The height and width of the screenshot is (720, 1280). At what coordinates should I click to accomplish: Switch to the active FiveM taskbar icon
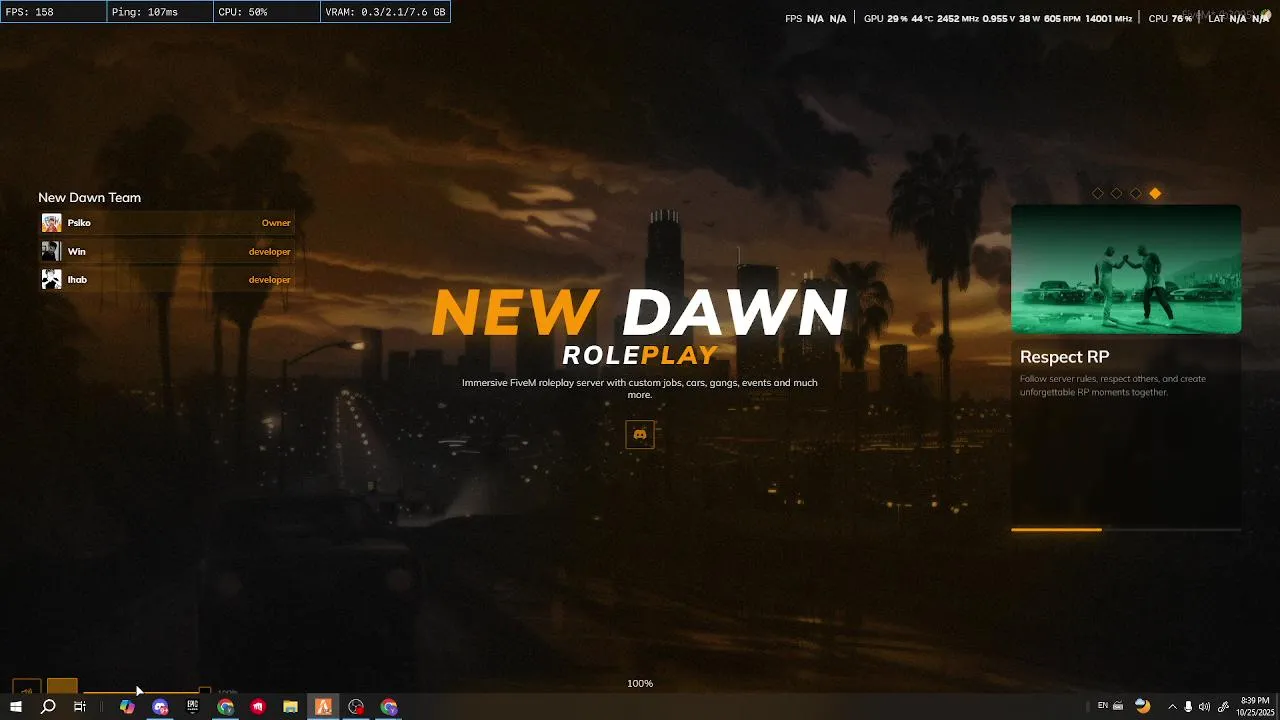click(x=323, y=707)
